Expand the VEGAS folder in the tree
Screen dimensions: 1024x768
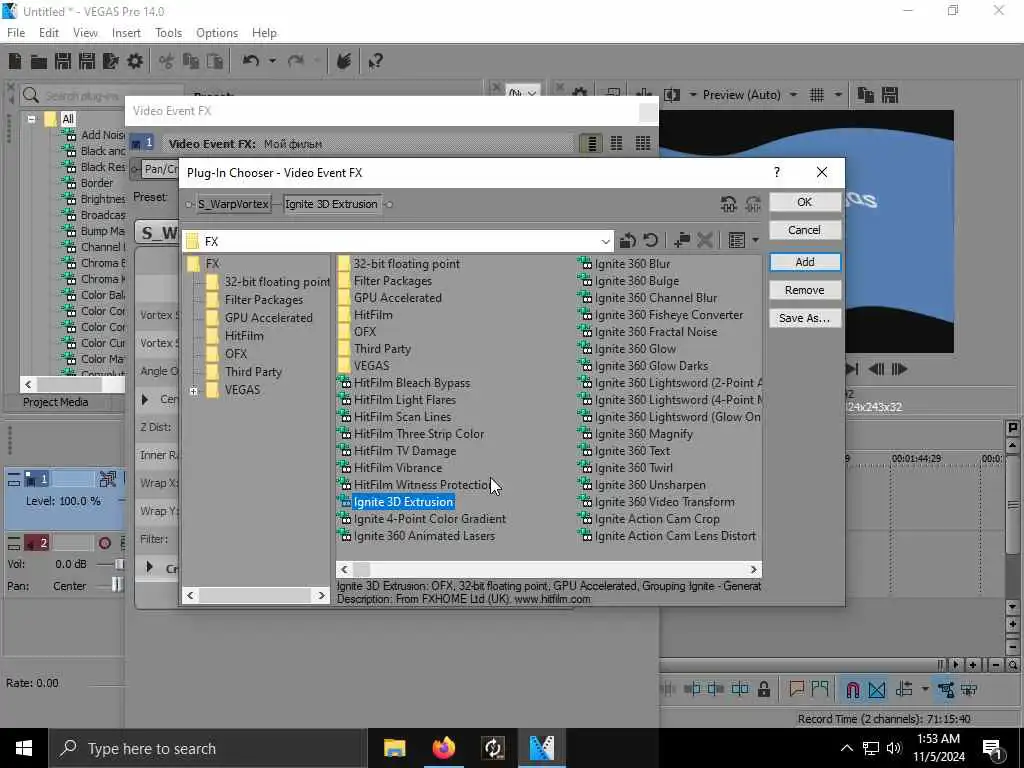[194, 391]
